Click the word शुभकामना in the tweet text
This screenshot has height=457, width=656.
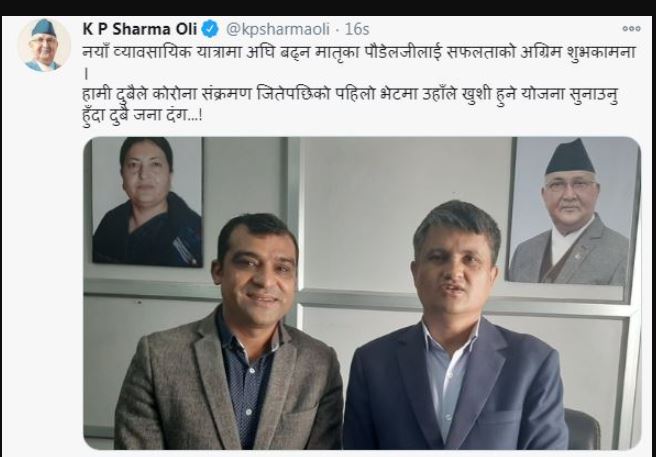point(601,53)
